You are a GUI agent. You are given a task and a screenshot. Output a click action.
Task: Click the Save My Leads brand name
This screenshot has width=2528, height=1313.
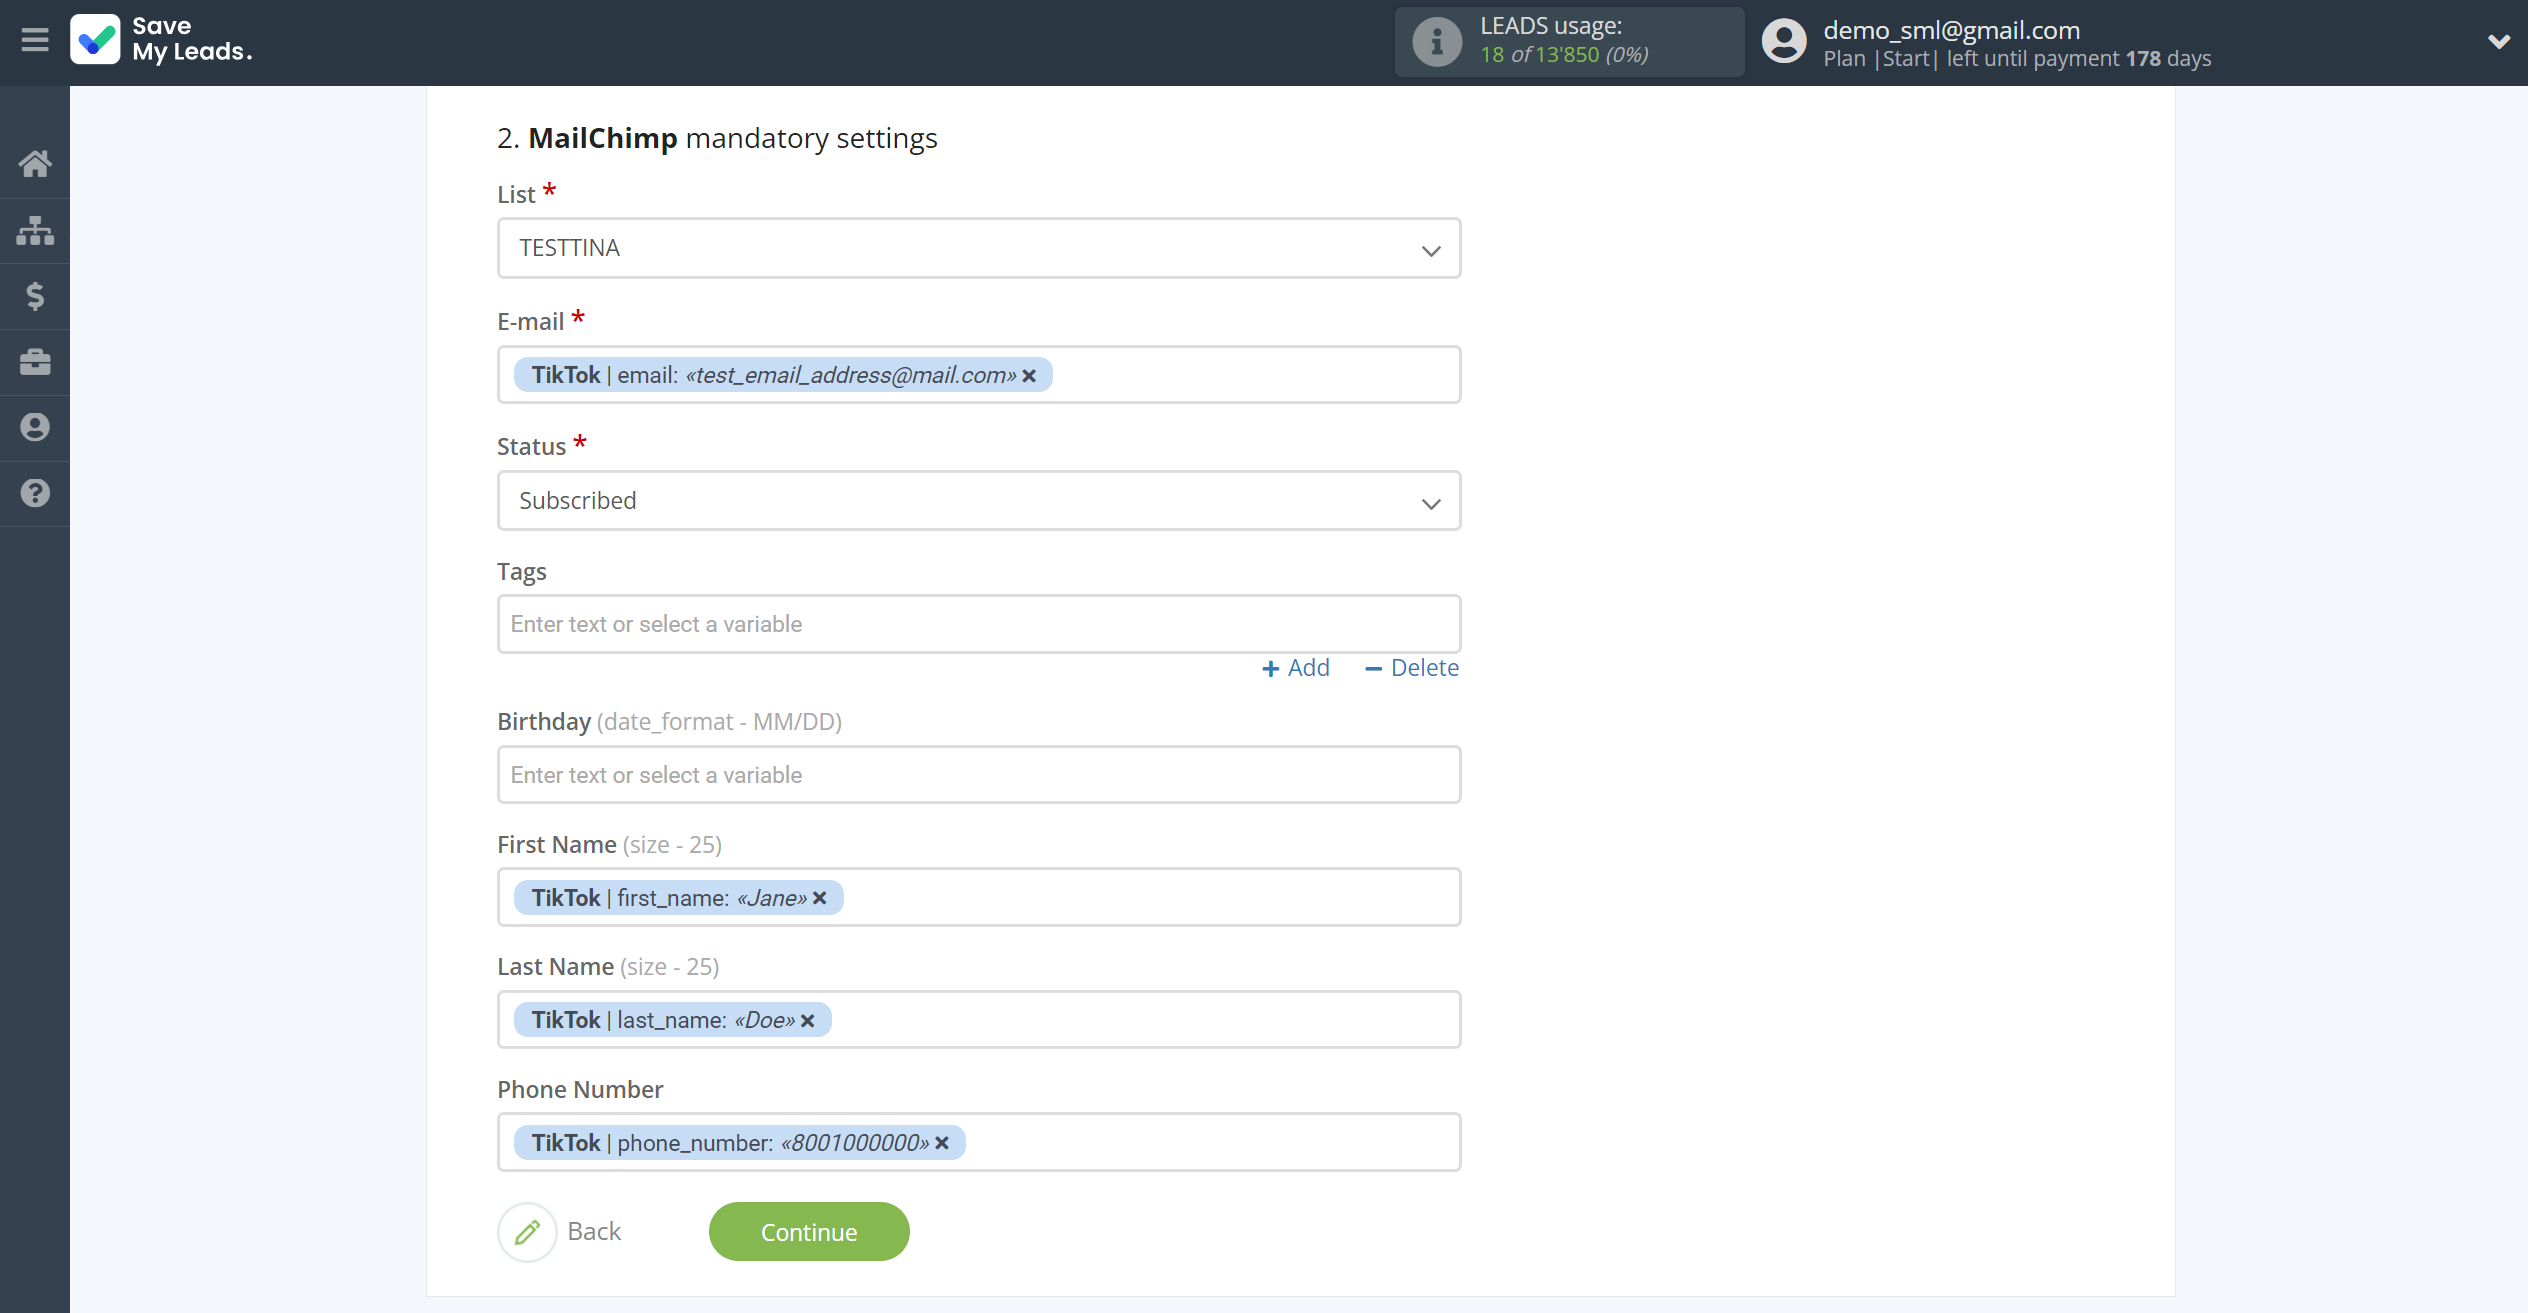tap(192, 39)
